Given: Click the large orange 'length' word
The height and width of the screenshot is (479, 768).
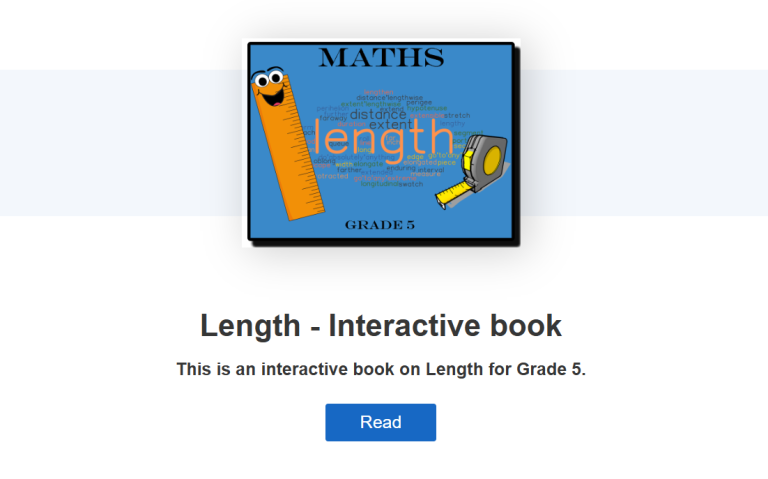Looking at the screenshot, I should [x=383, y=140].
